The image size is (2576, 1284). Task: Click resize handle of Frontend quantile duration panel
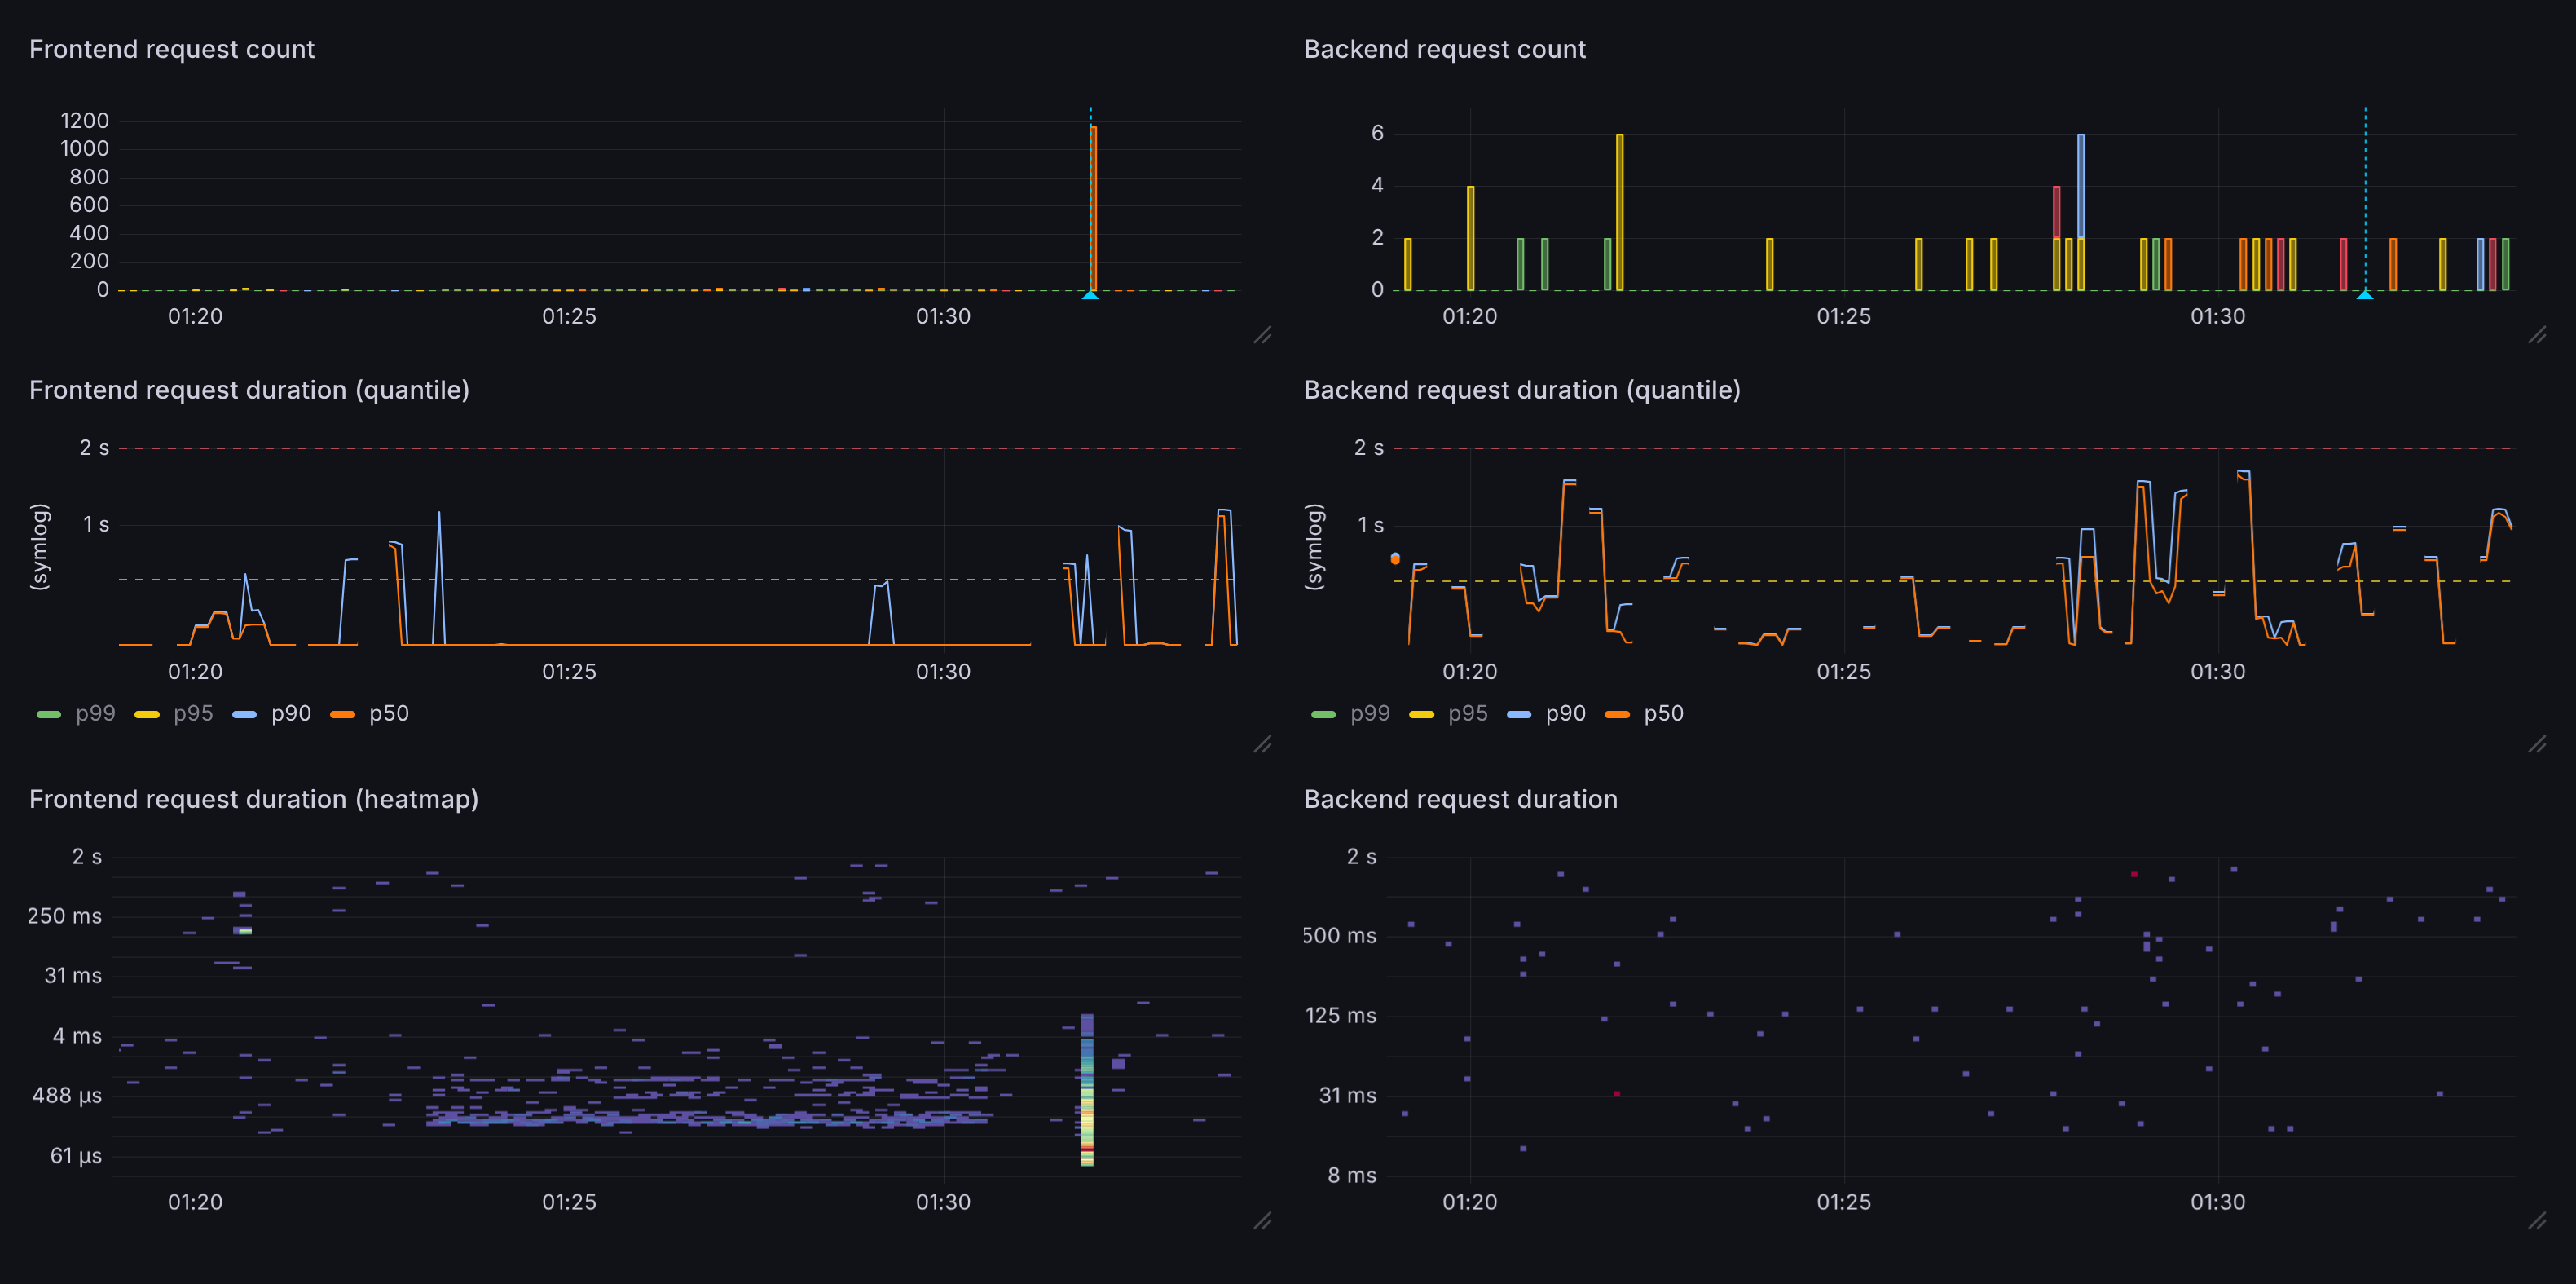tap(1263, 744)
